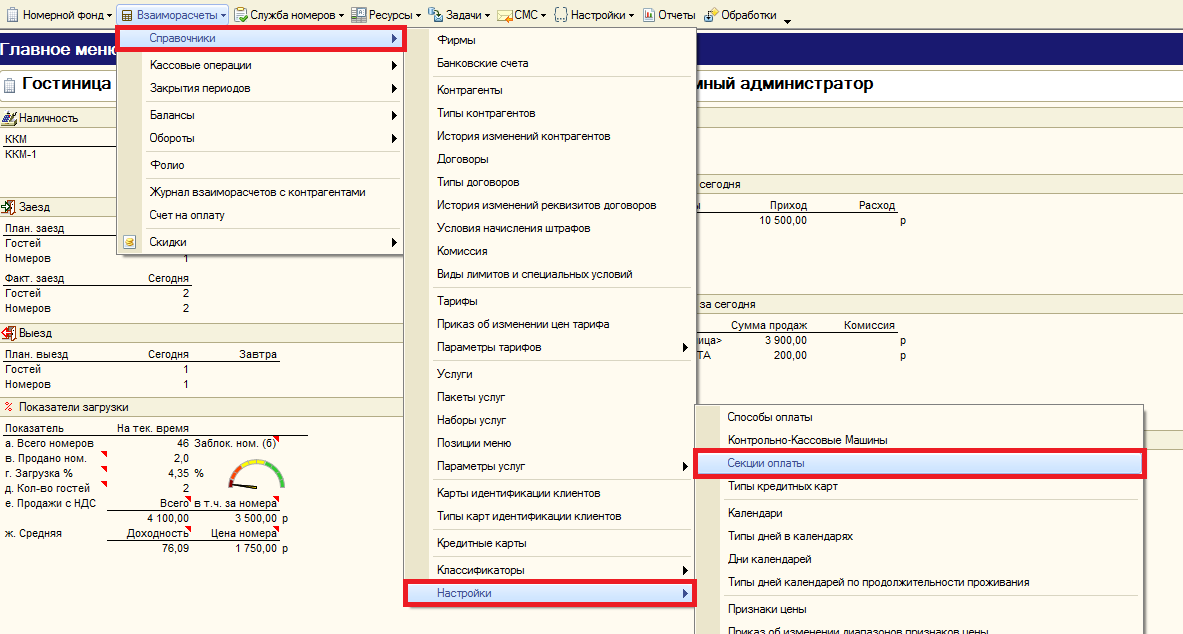1183x634 pixels.
Task: Click the Наличность section icon
Action: coord(9,118)
